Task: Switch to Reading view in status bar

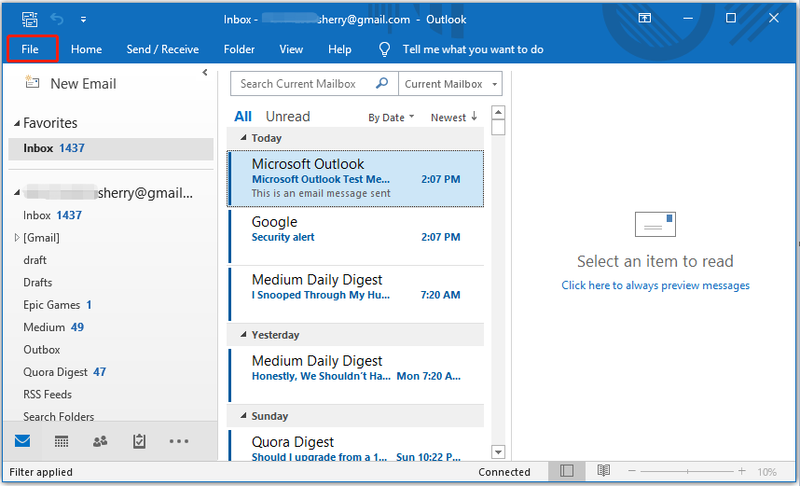Action: [x=604, y=471]
